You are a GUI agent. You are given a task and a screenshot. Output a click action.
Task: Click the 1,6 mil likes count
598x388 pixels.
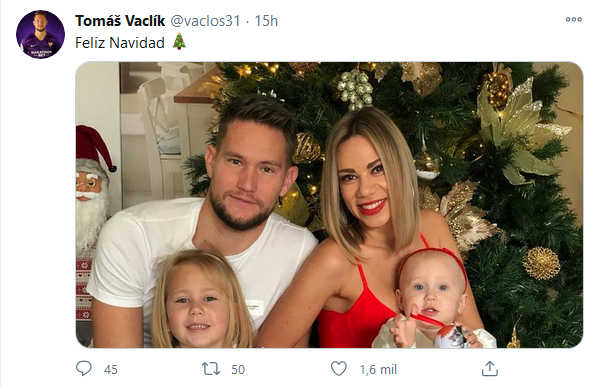coord(378,369)
